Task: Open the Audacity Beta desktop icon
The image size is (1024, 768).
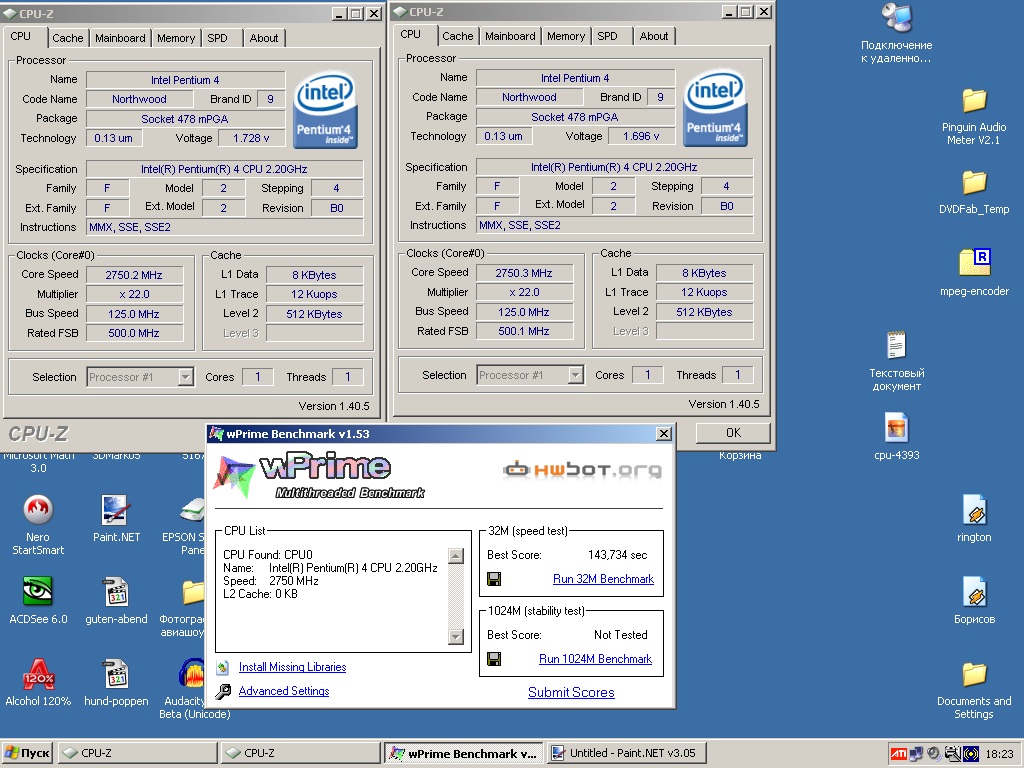Action: (191, 674)
